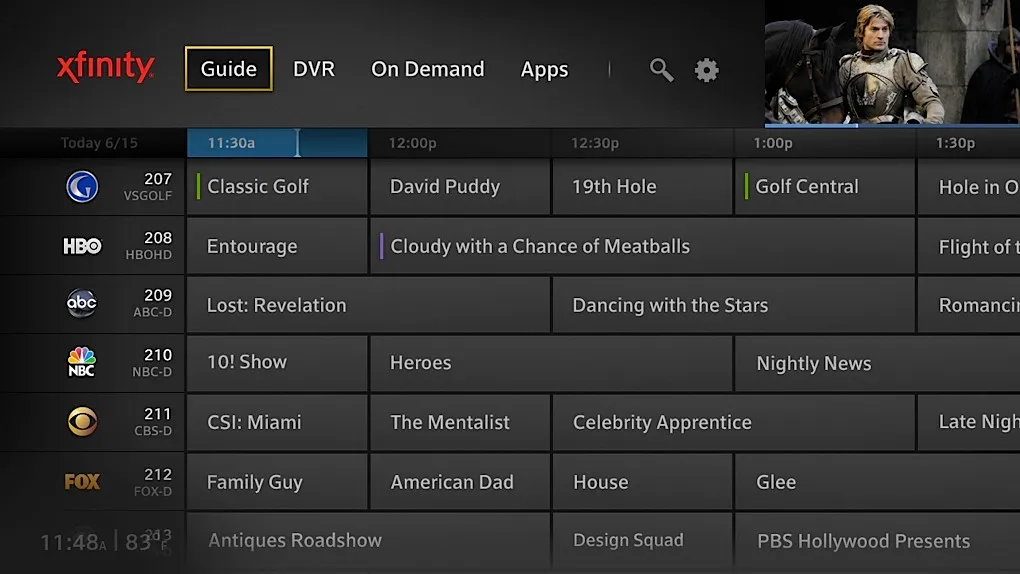Click the 11:48a clock display
Image resolution: width=1020 pixels, height=574 pixels.
(x=73, y=542)
